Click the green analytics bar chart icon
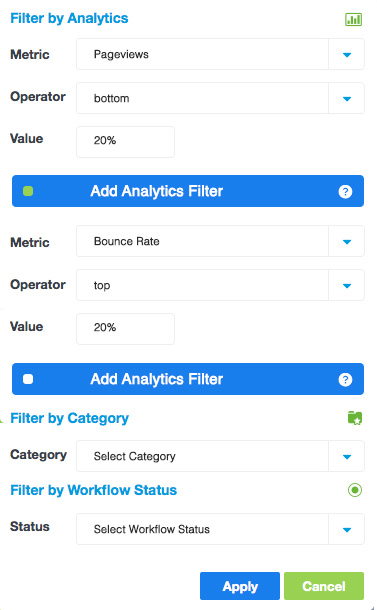This screenshot has width=377, height=610. [353, 19]
